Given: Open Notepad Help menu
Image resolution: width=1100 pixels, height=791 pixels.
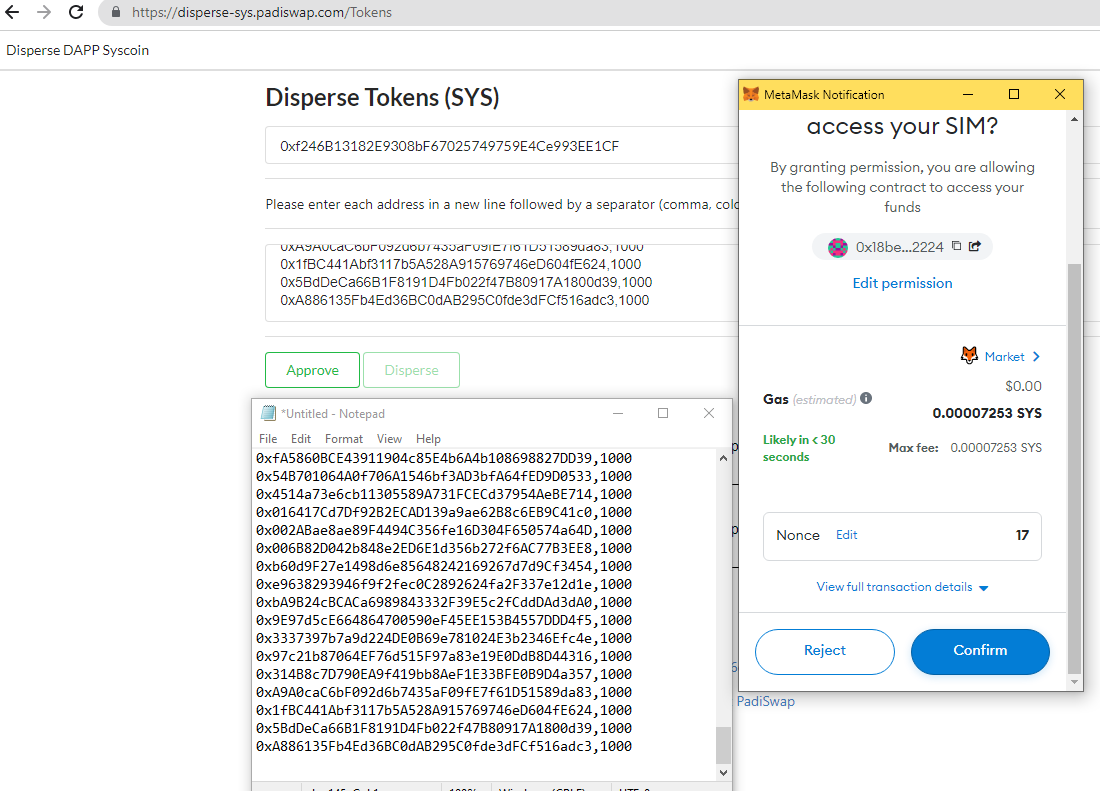Looking at the screenshot, I should [428, 438].
